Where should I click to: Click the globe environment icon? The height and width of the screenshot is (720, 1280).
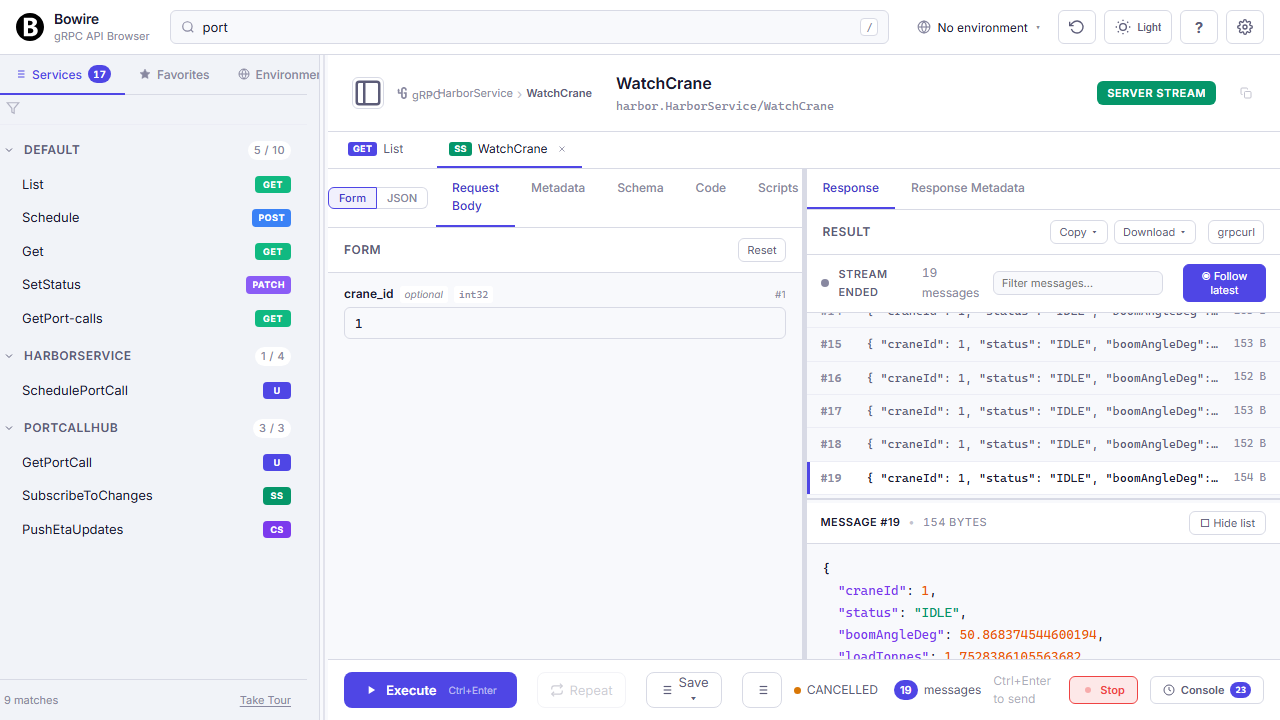(924, 27)
